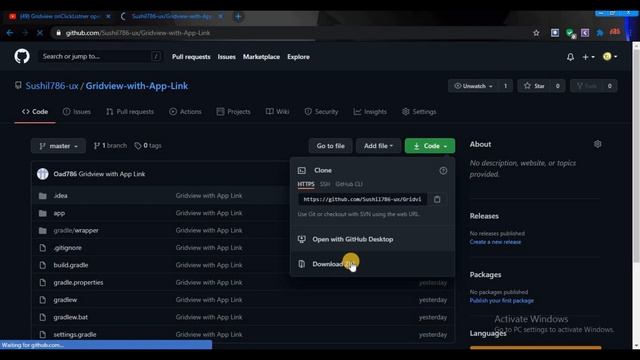Click Download ZIP option
640x360 pixels.
372,264
